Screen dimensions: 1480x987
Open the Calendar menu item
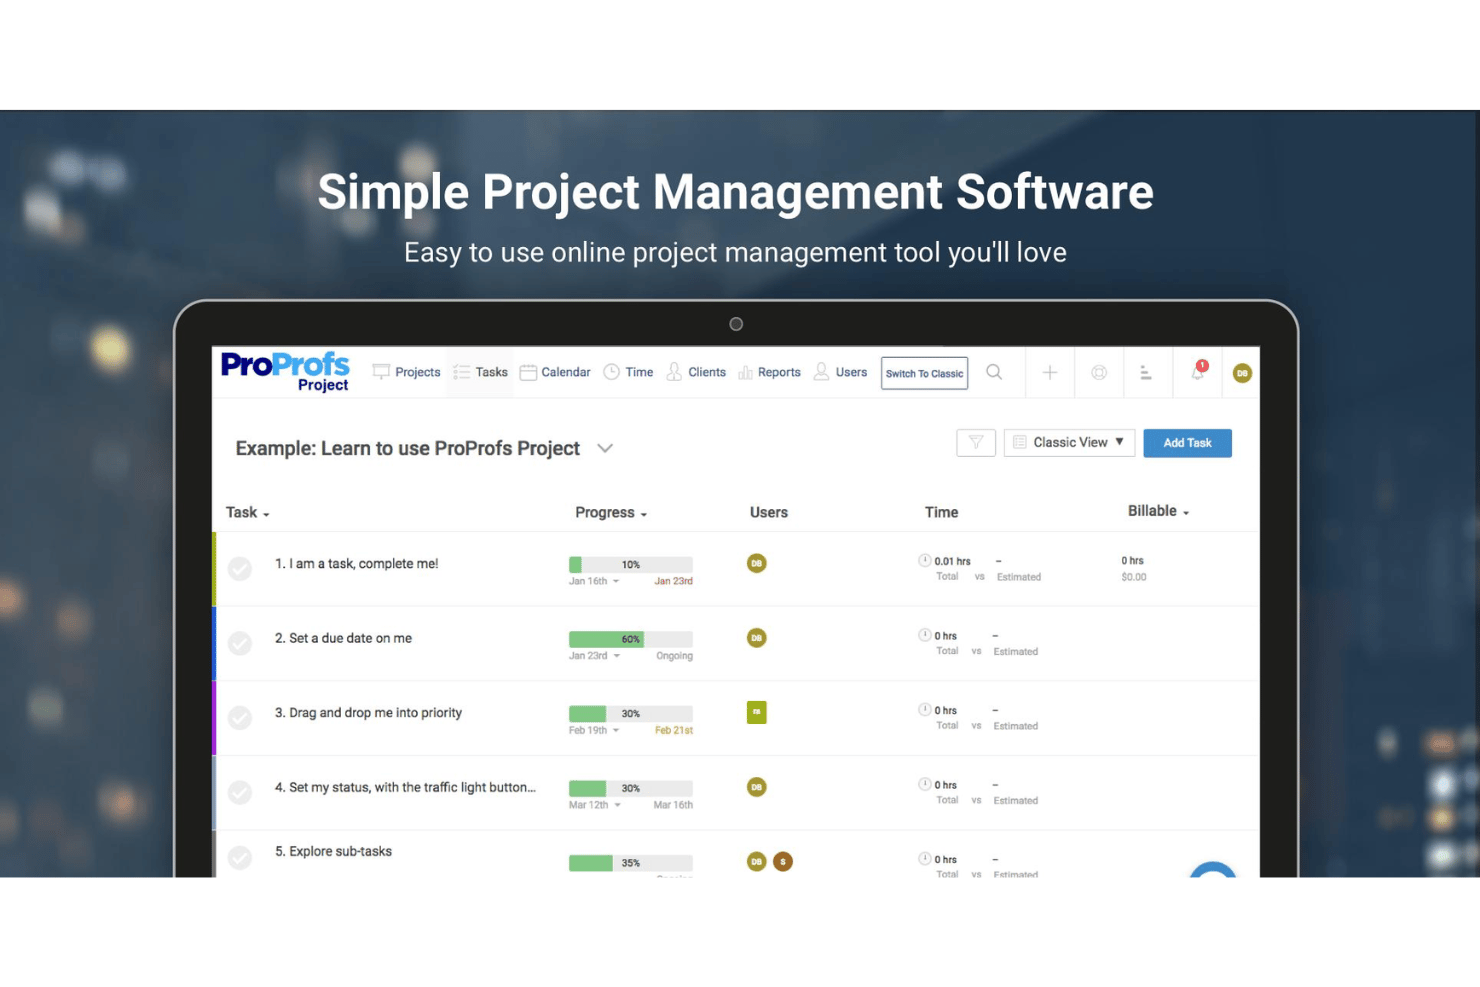555,372
